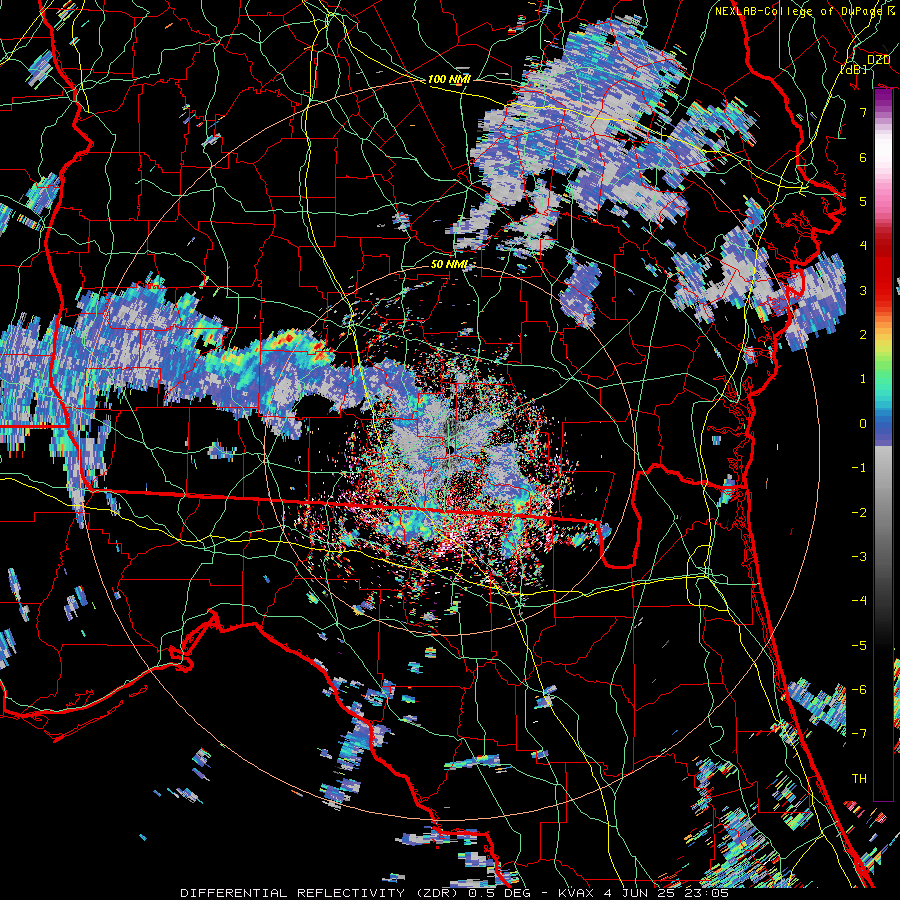Click the 7 value on color scale
The image size is (900, 900).
point(863,112)
